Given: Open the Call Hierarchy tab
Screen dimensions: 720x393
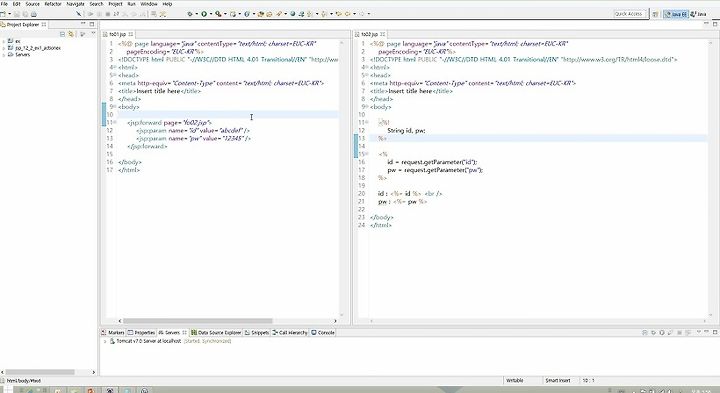Looking at the screenshot, I should point(290,332).
